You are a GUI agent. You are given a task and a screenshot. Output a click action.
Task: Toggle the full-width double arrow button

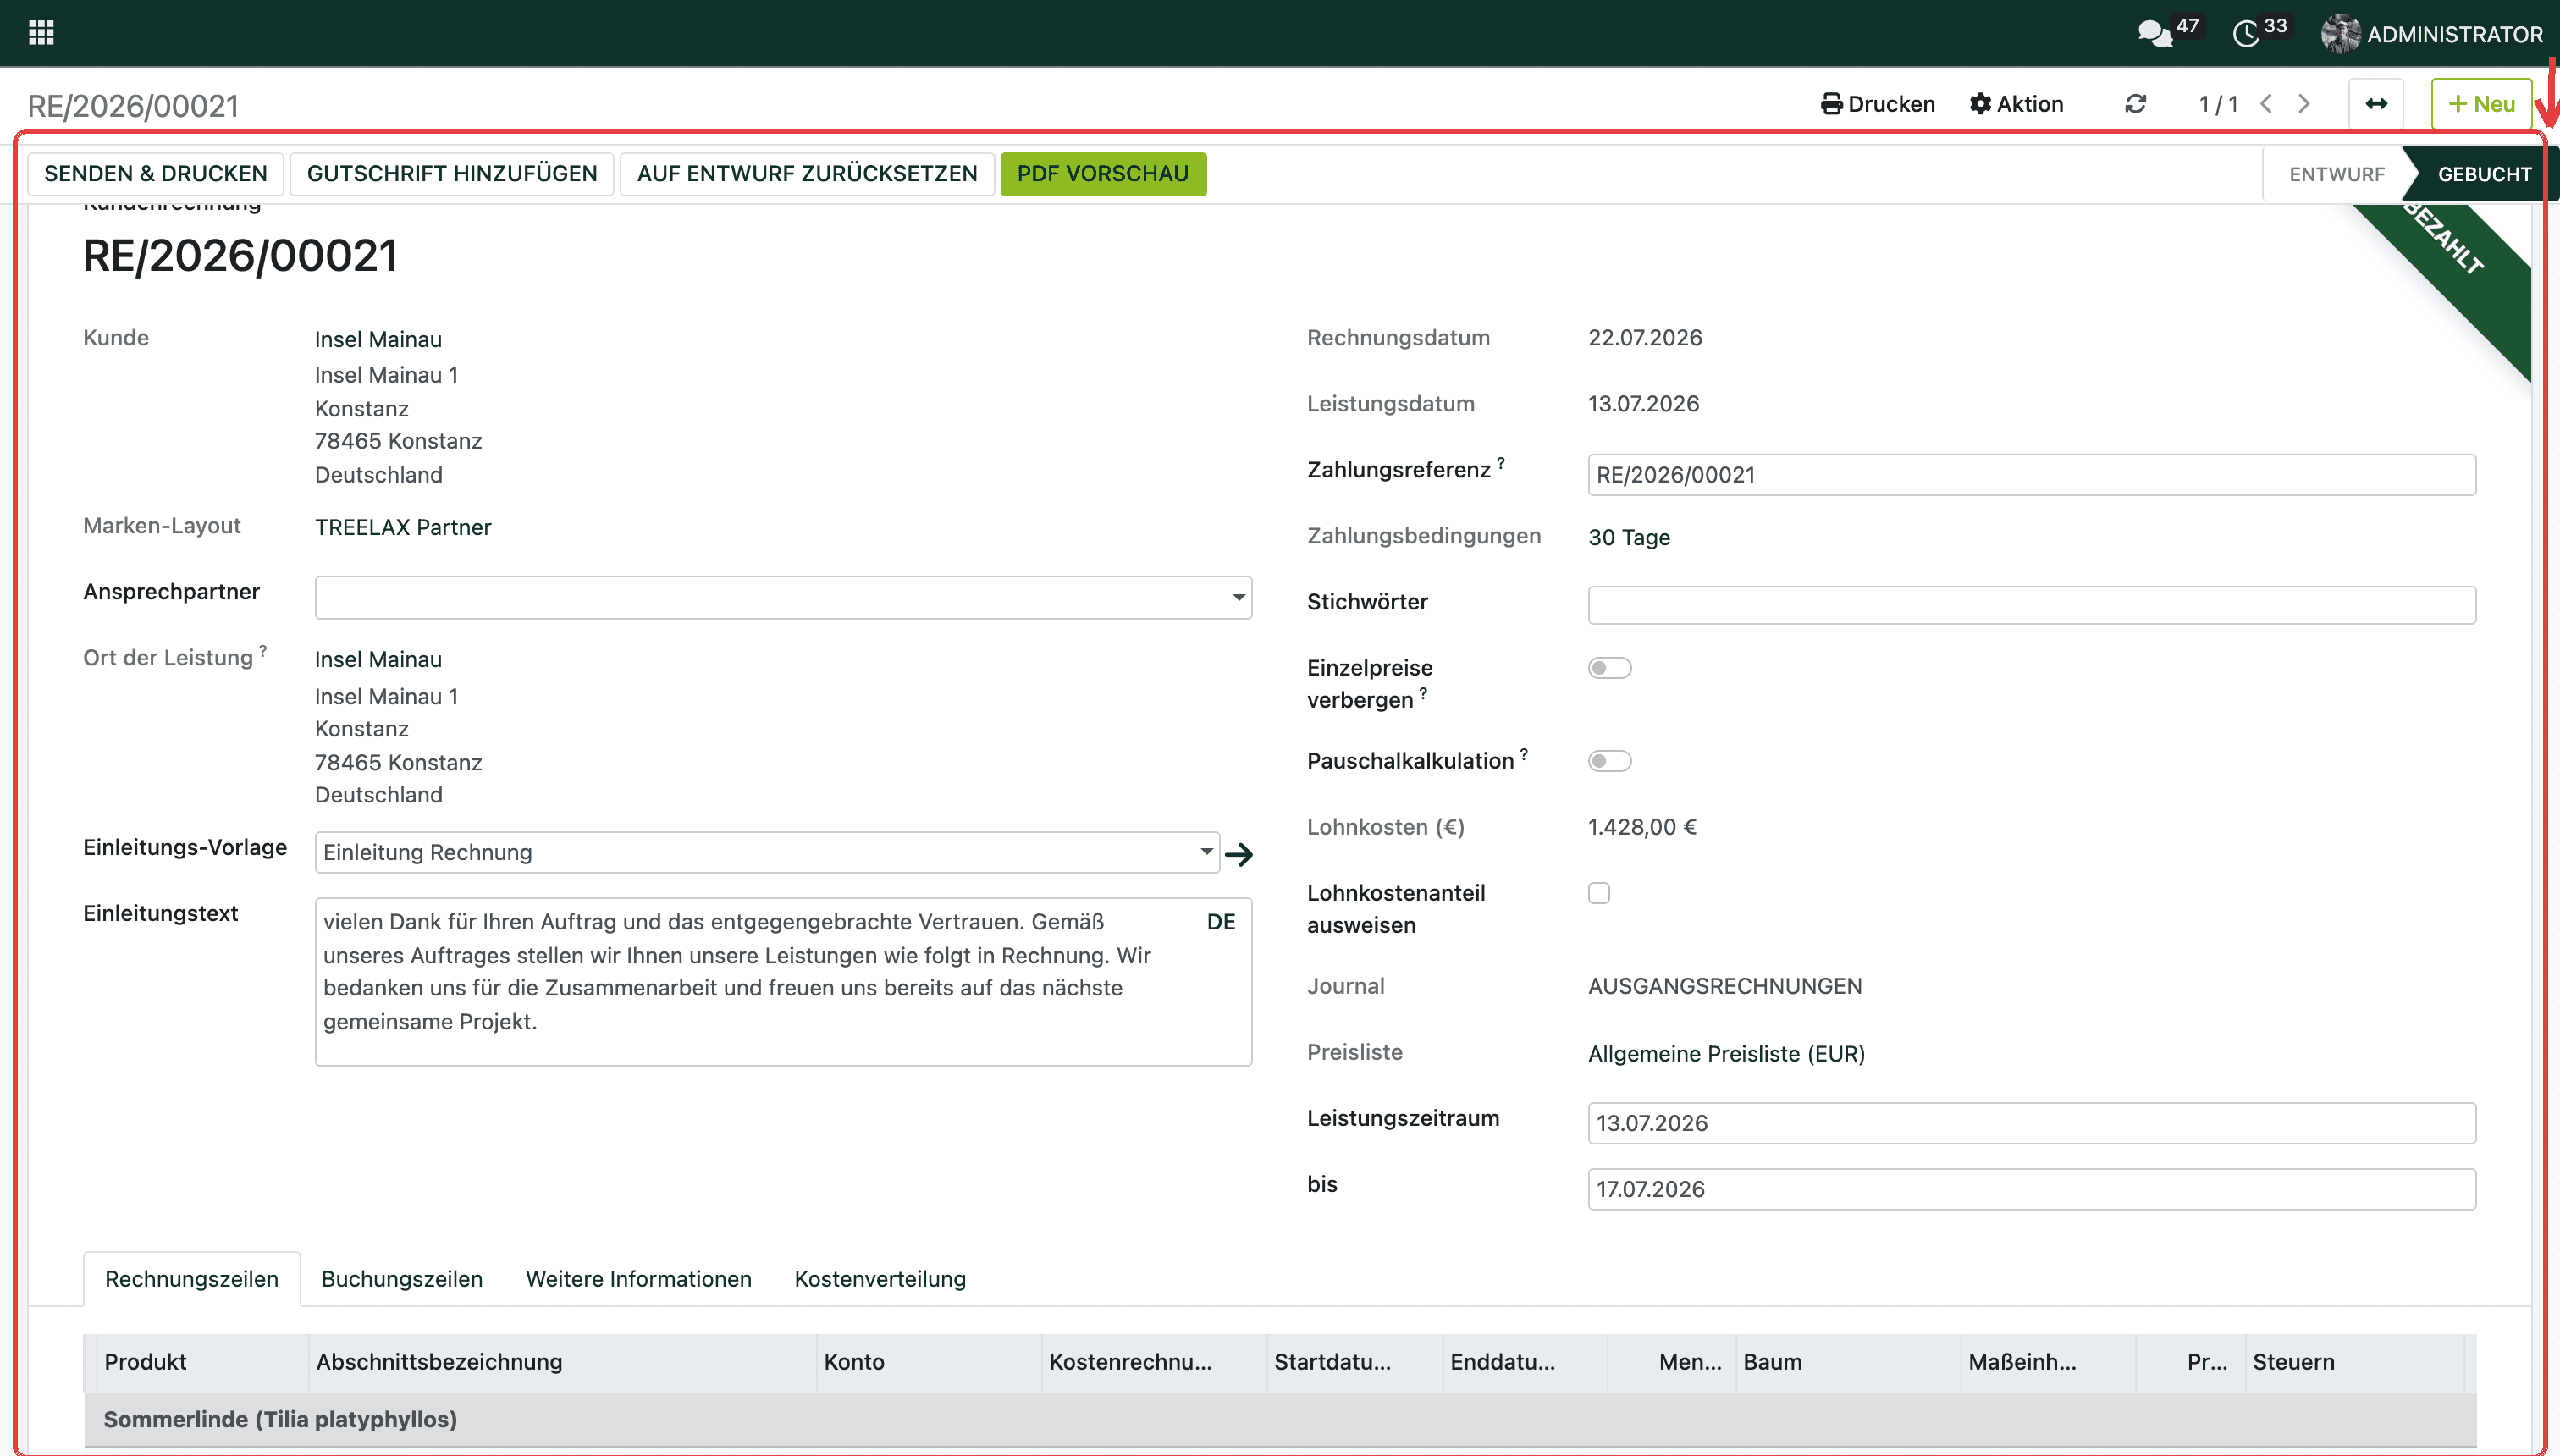click(x=2376, y=104)
